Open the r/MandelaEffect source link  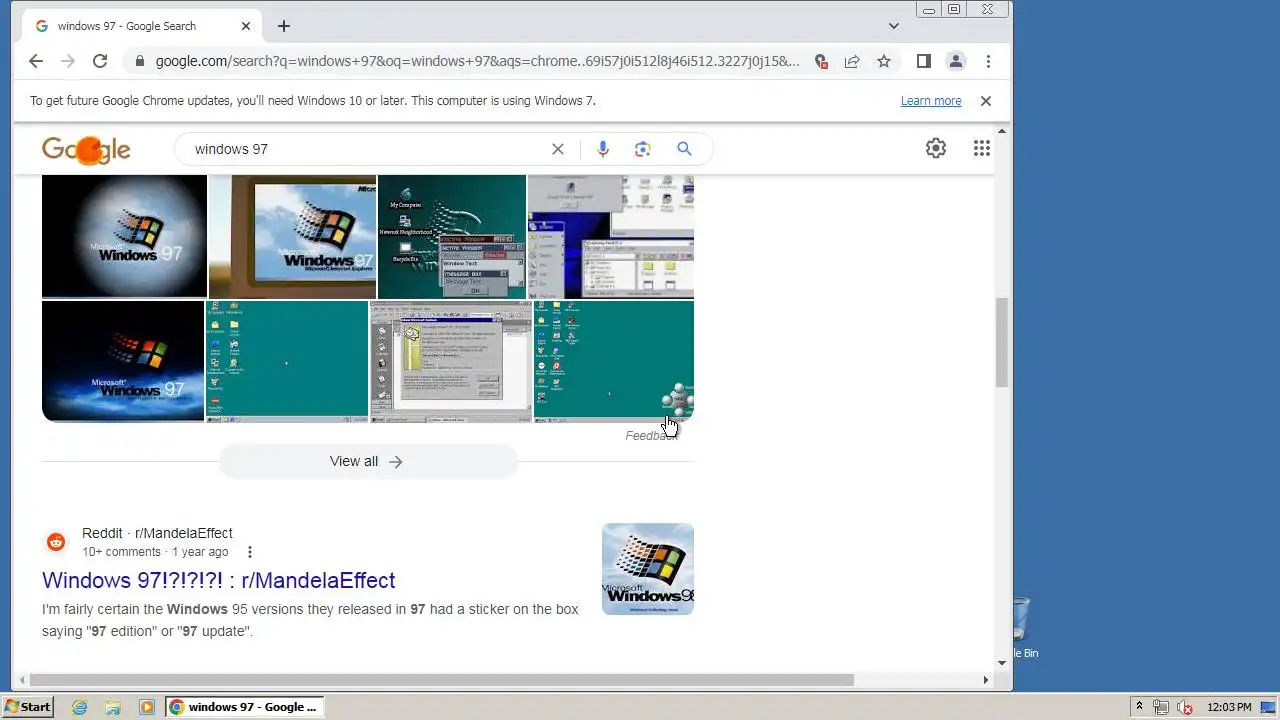(157, 533)
